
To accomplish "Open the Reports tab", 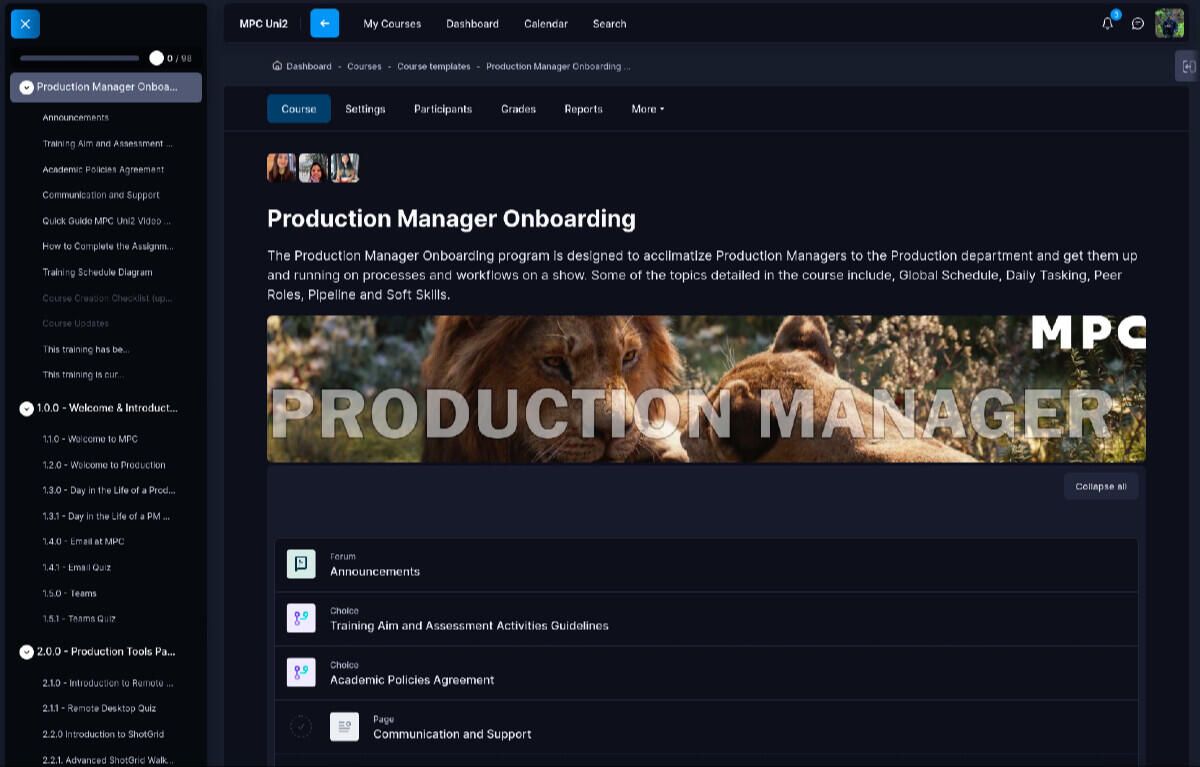I will tap(583, 109).
